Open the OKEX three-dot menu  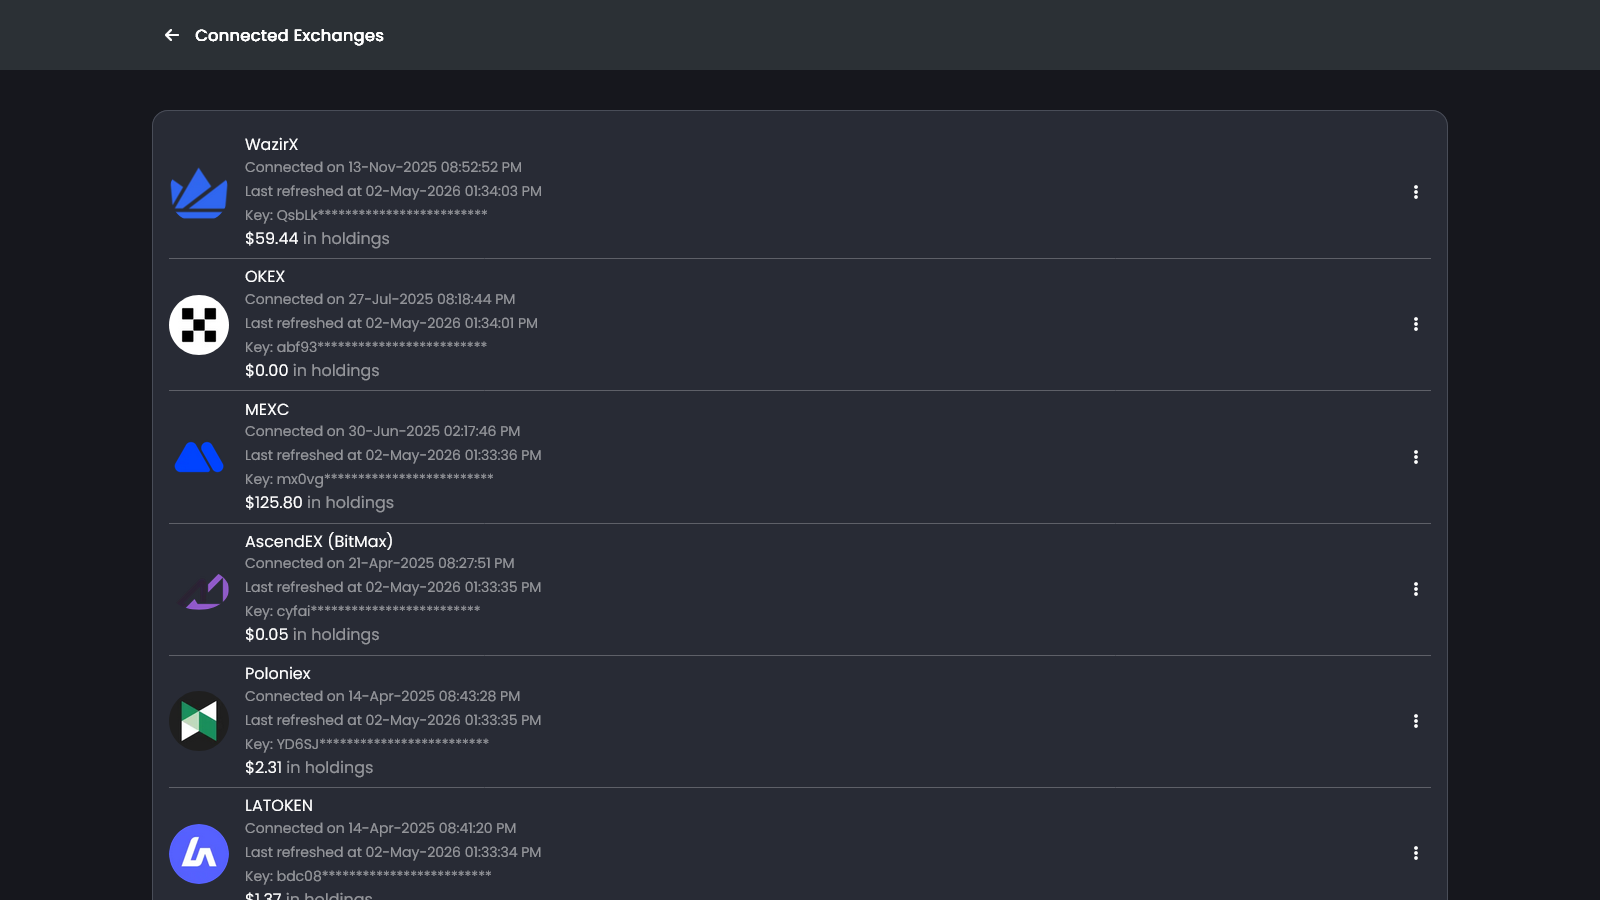(x=1415, y=324)
